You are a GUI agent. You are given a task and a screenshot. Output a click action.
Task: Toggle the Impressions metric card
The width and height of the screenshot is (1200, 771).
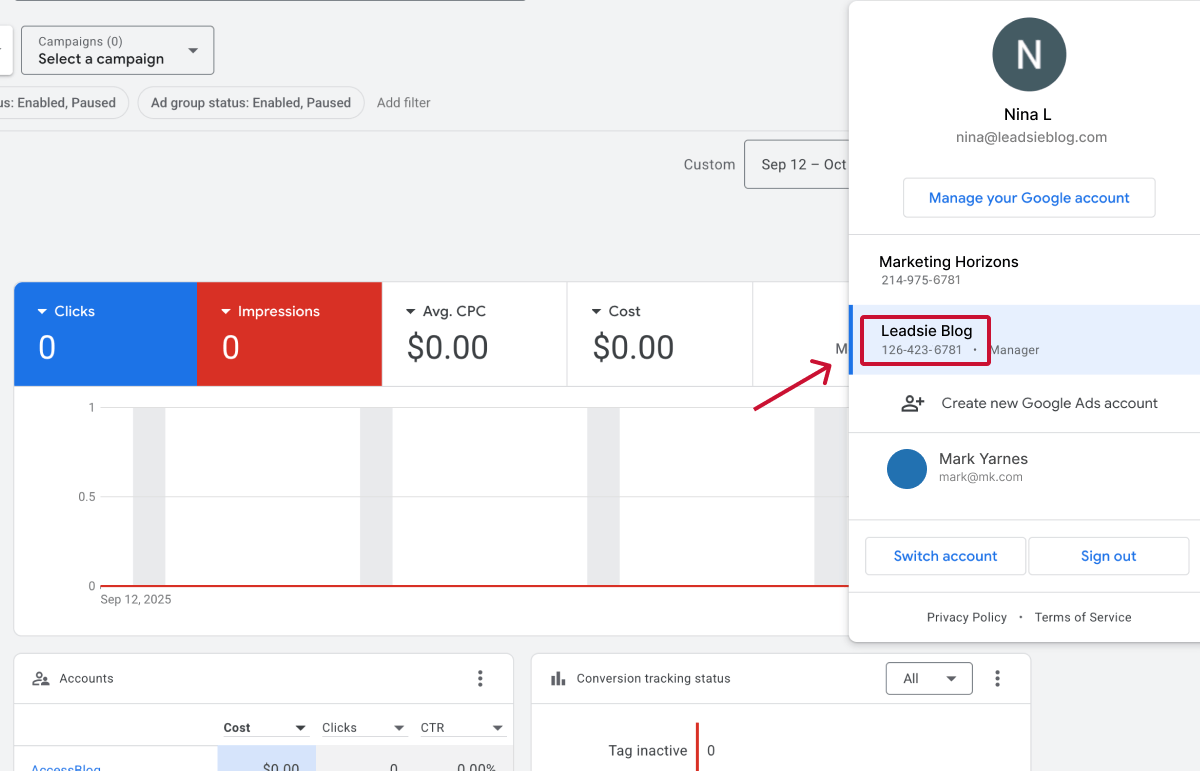(289, 333)
